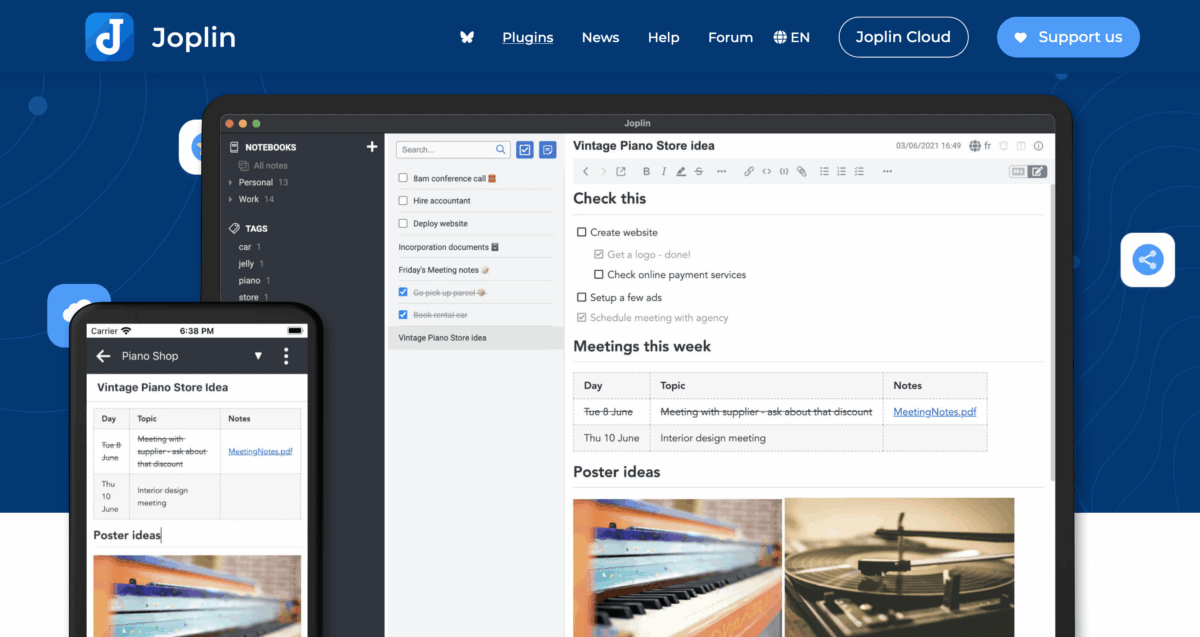Tick the Setup a few ads checkbox
This screenshot has height=637, width=1200.
tap(582, 298)
